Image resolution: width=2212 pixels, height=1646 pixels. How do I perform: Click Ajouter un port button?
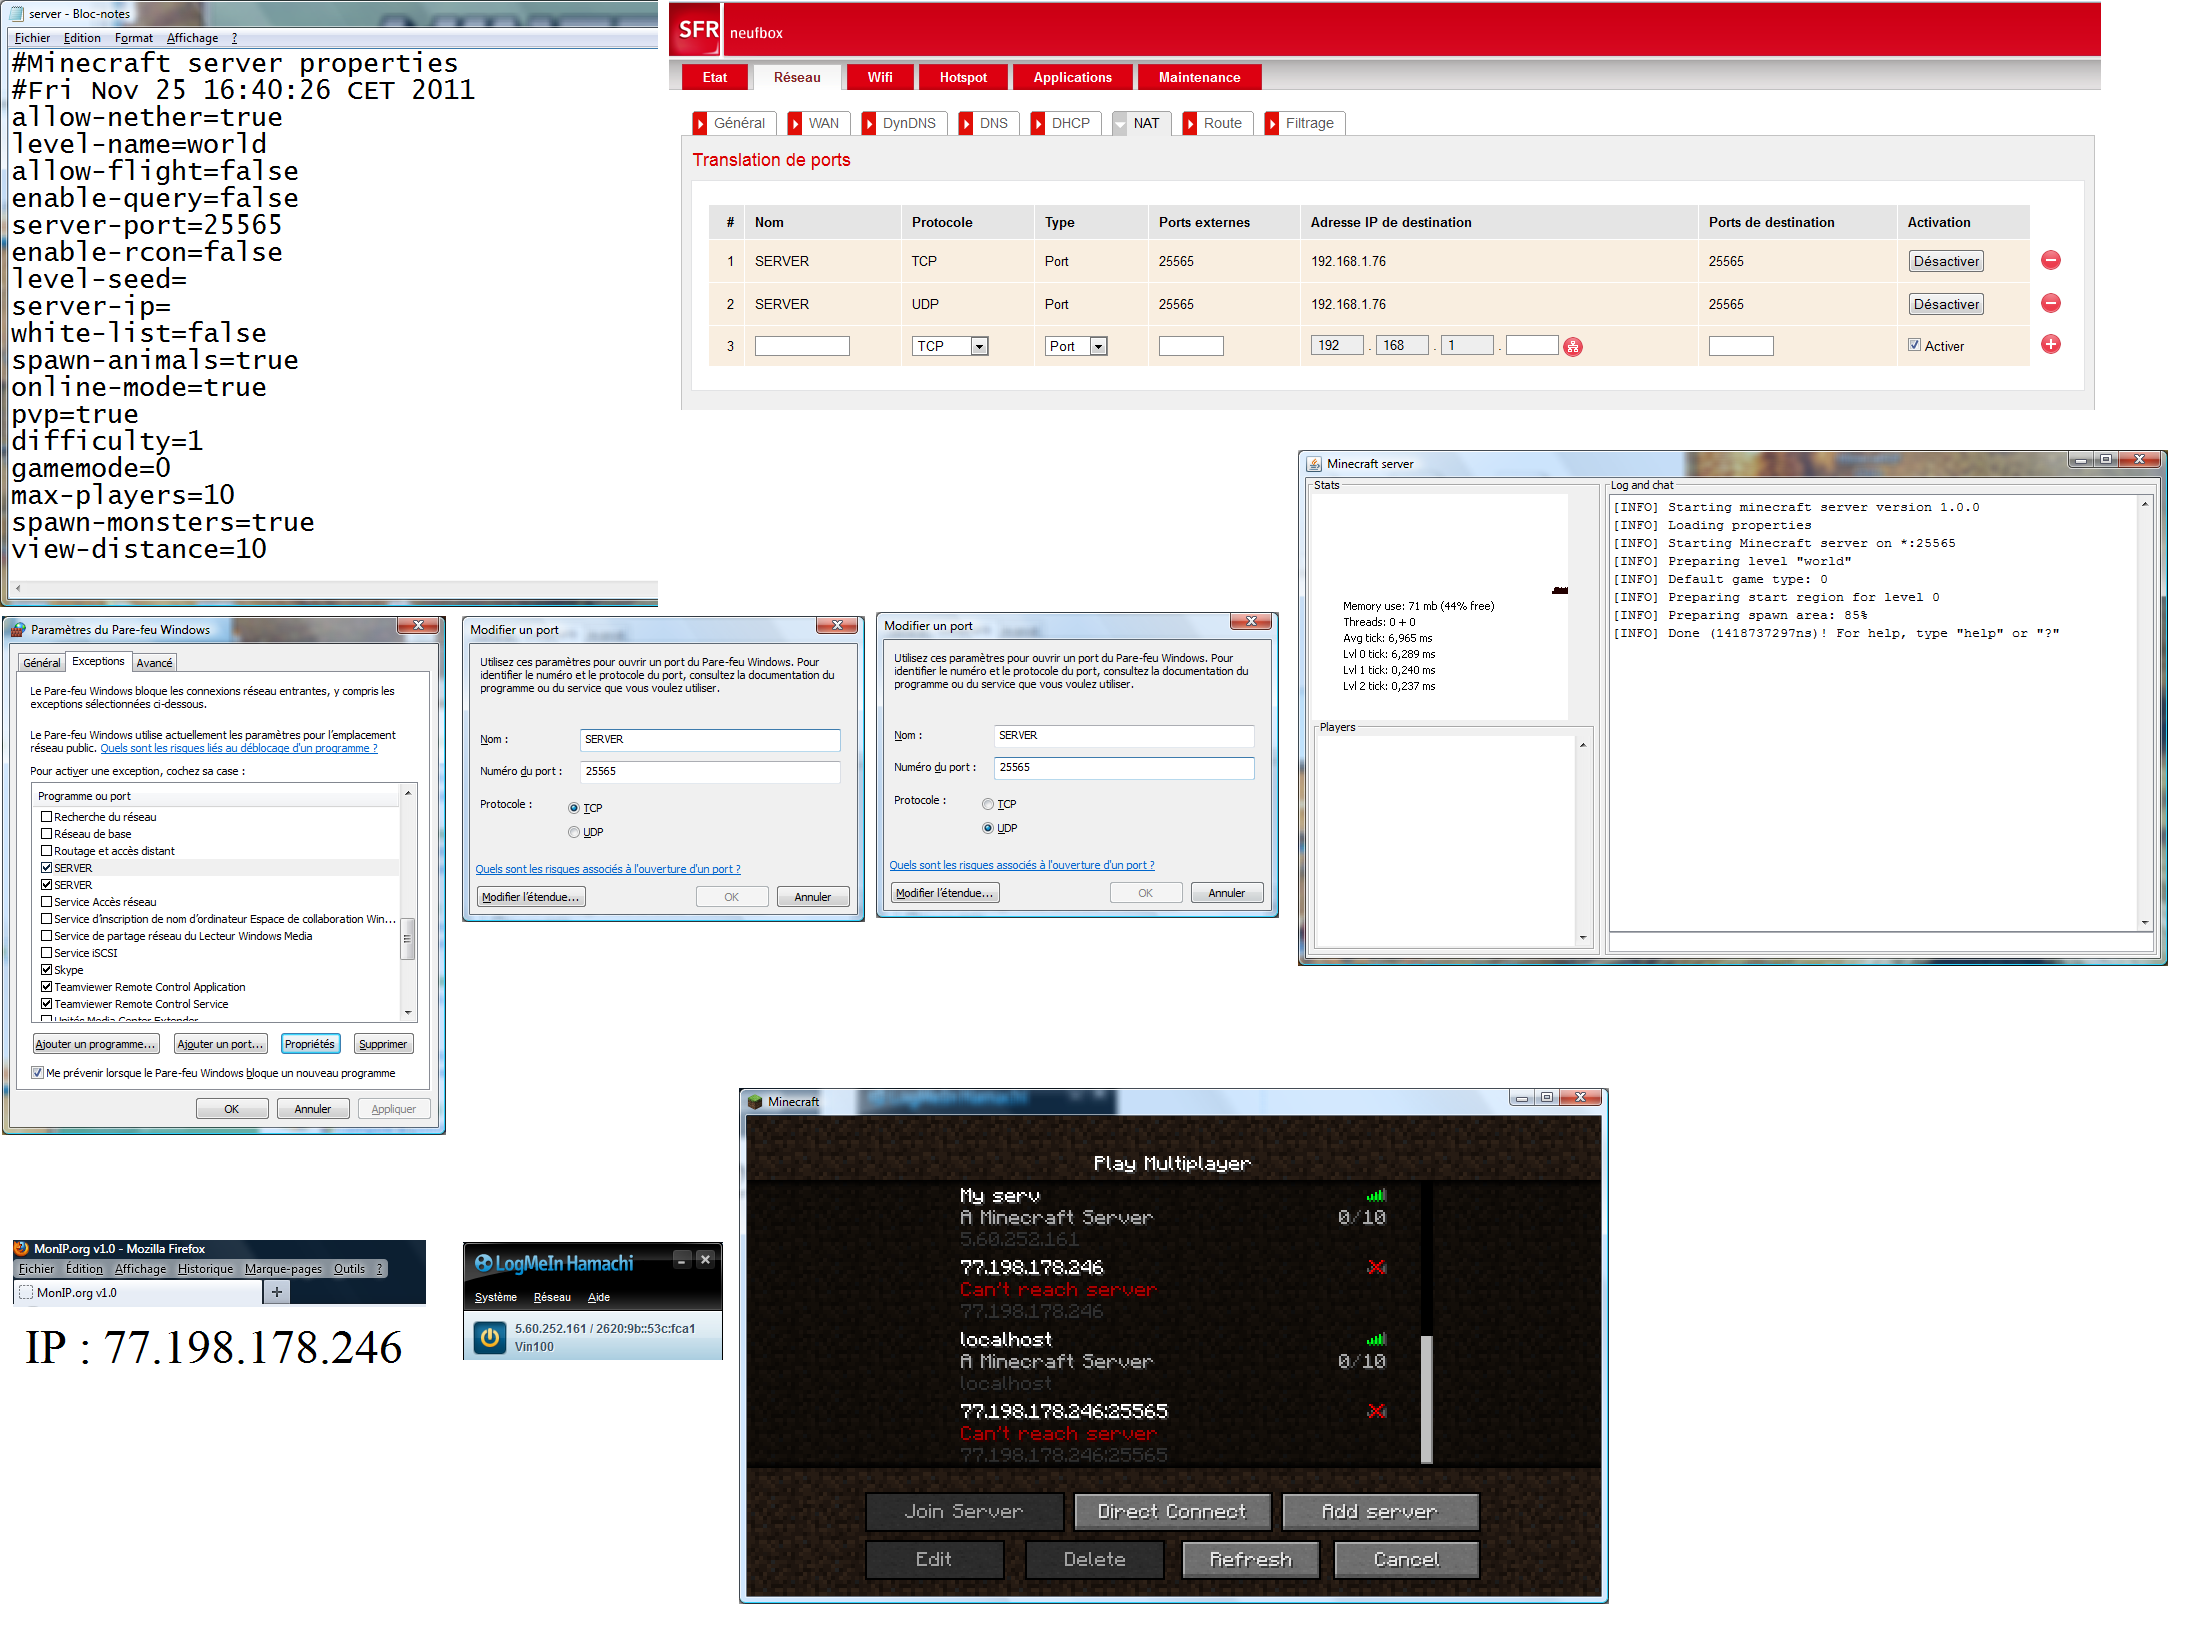pyautogui.click(x=220, y=1044)
